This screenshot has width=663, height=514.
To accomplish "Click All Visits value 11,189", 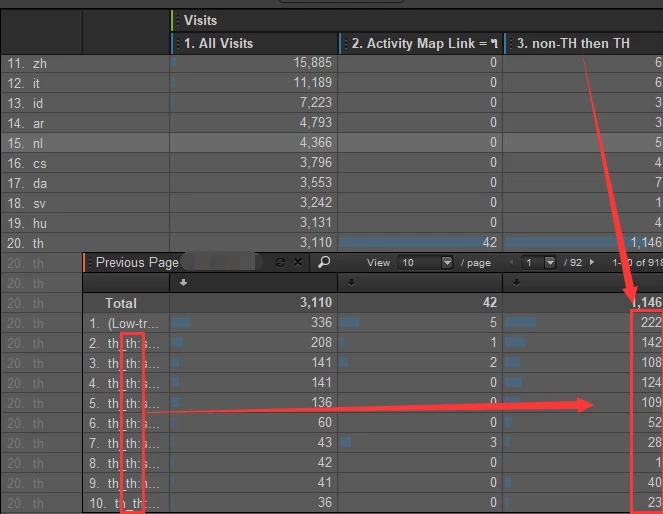I will point(312,82).
